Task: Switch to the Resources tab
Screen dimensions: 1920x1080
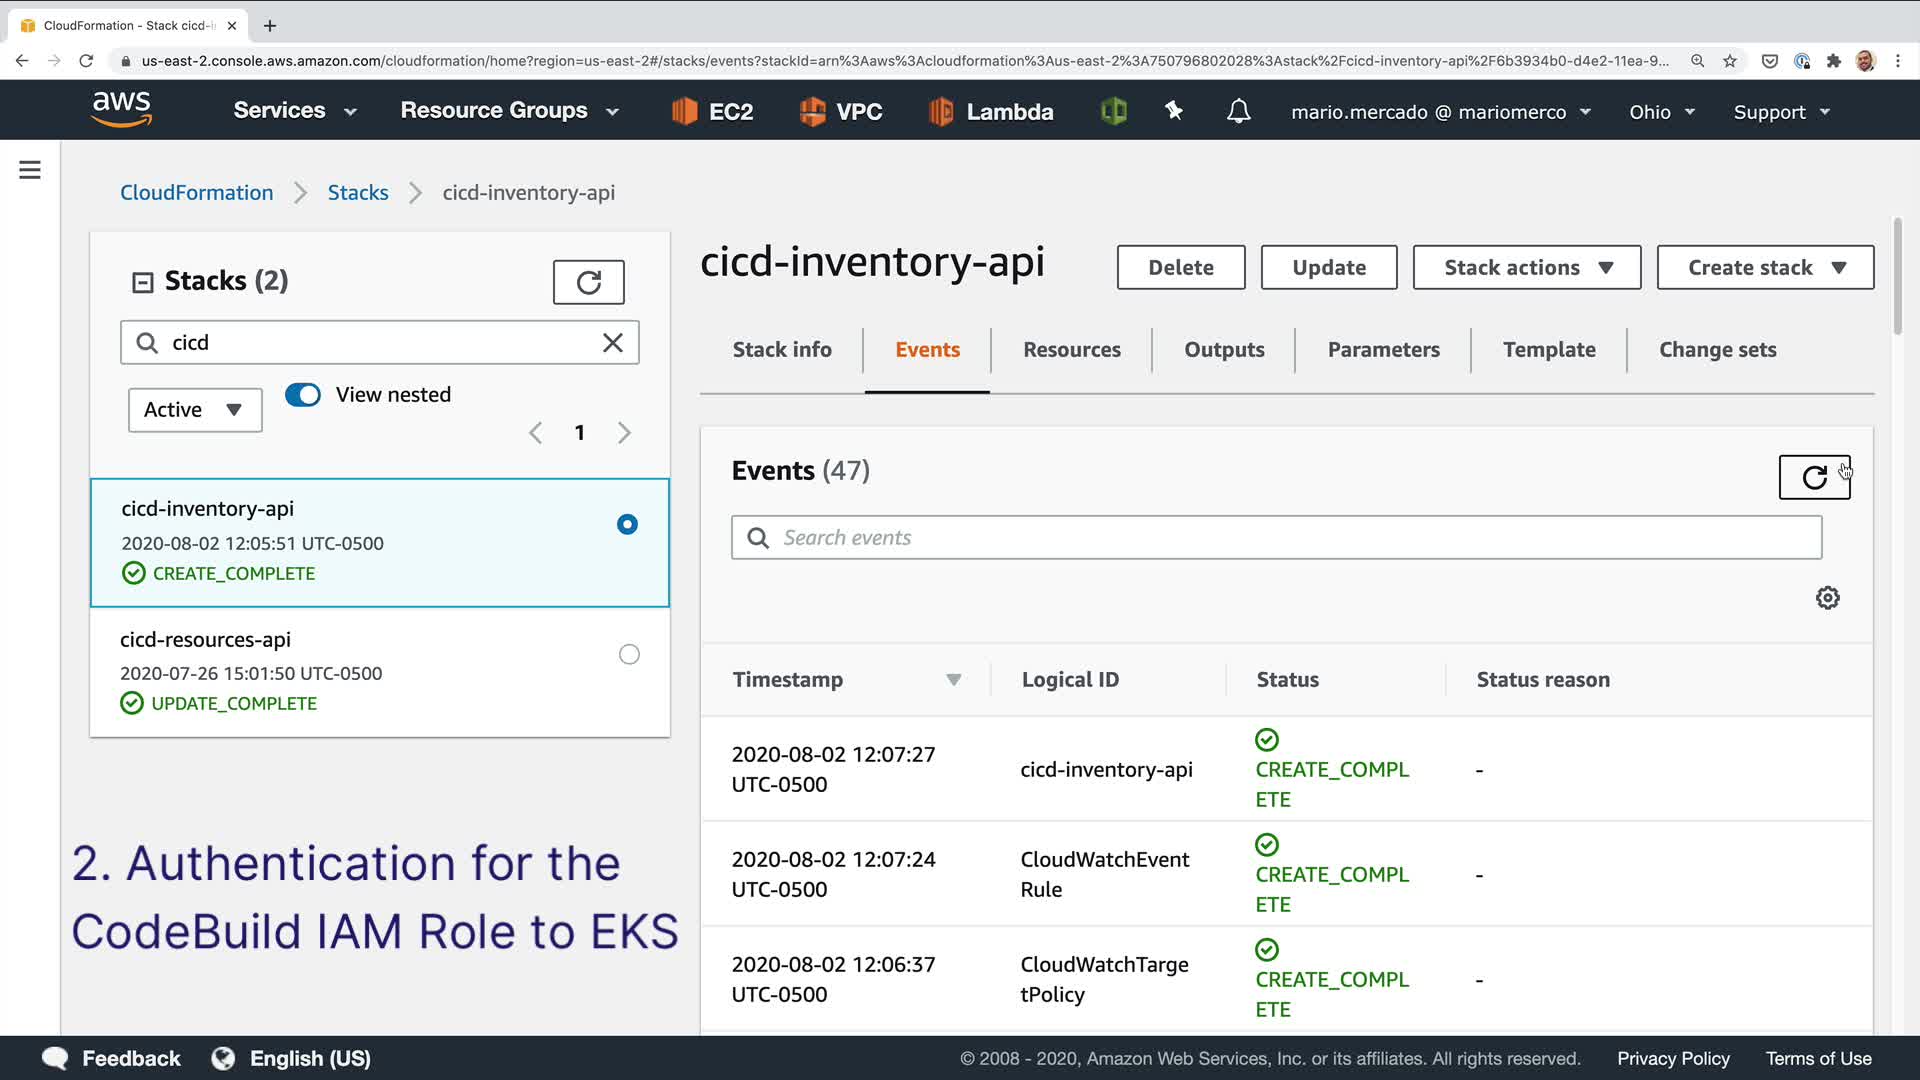Action: 1071,350
